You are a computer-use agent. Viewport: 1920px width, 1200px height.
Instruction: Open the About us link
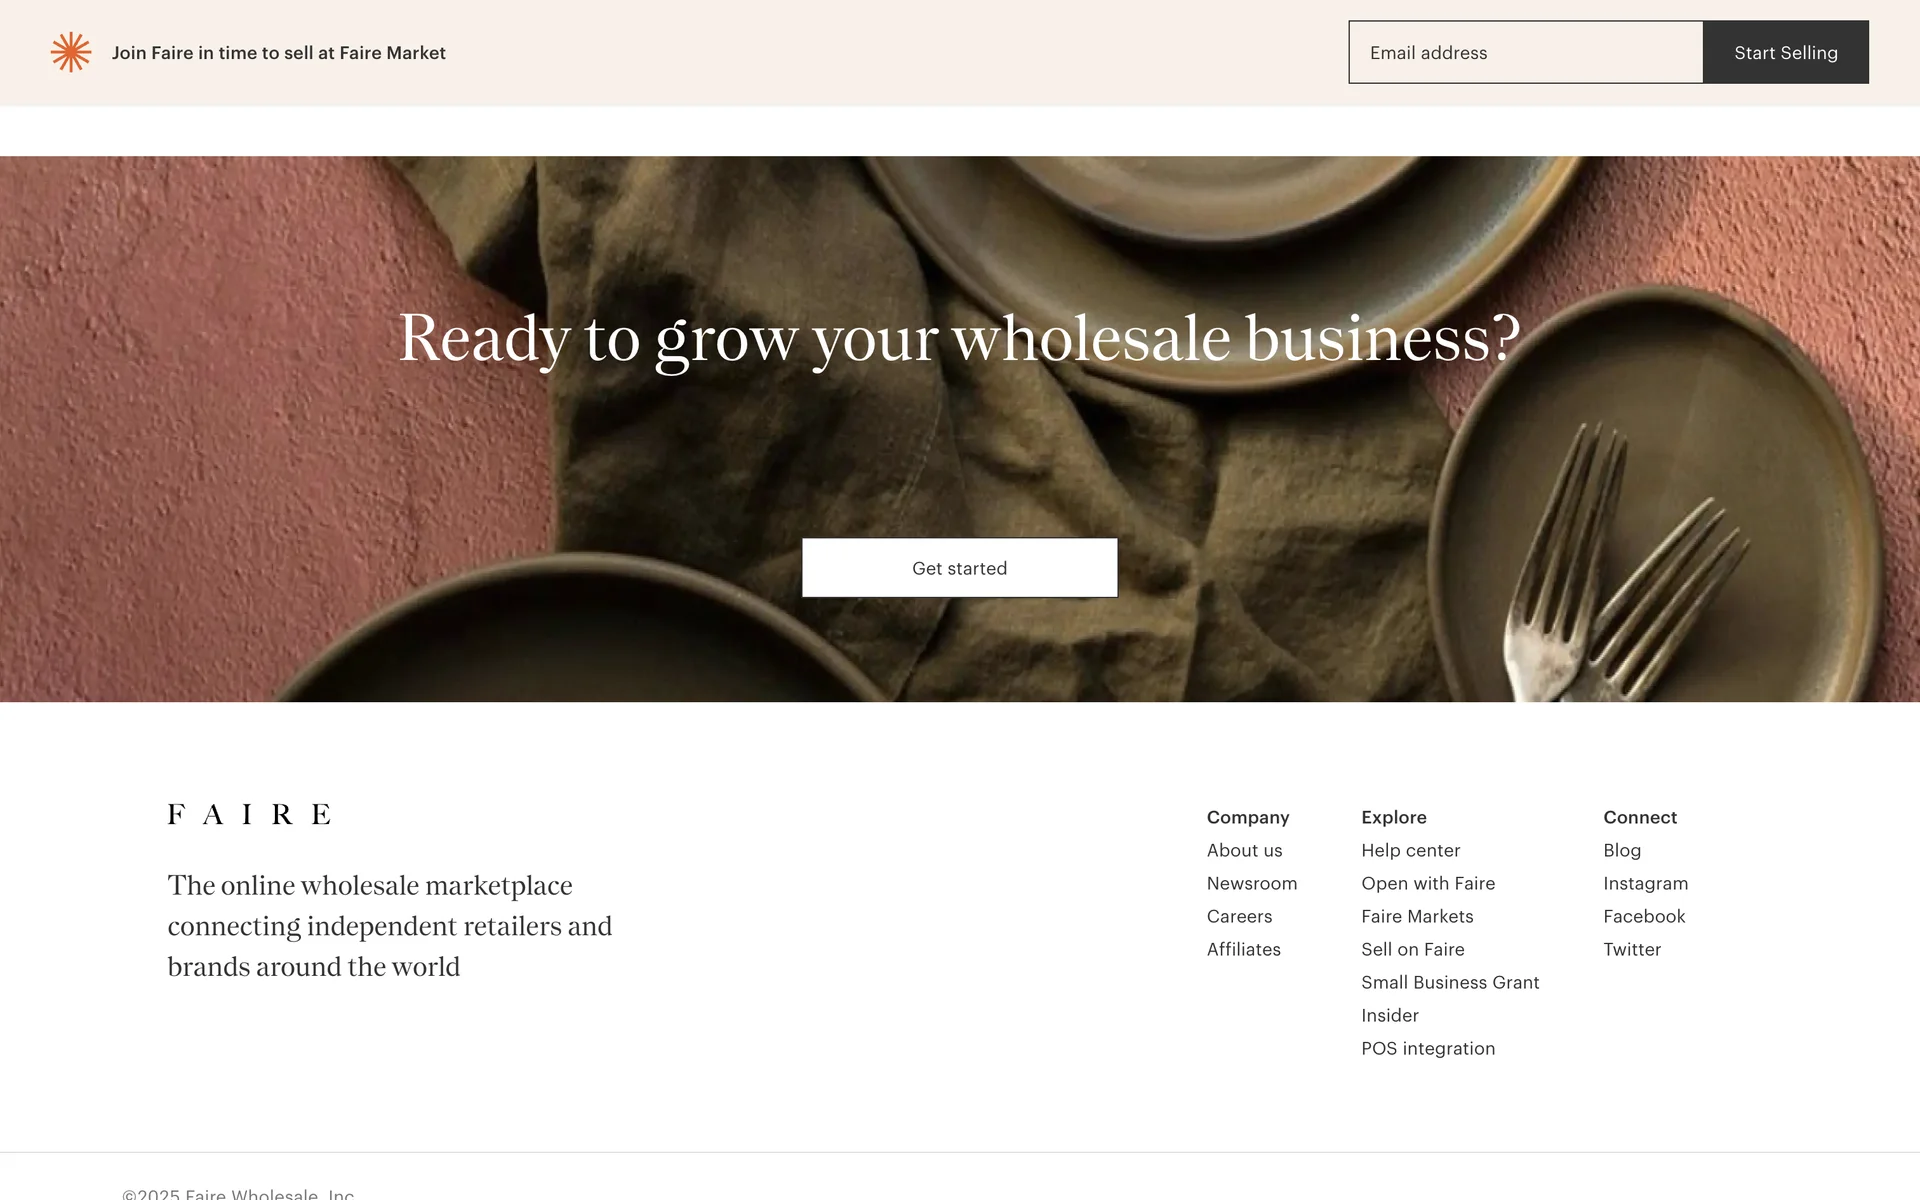1244,850
